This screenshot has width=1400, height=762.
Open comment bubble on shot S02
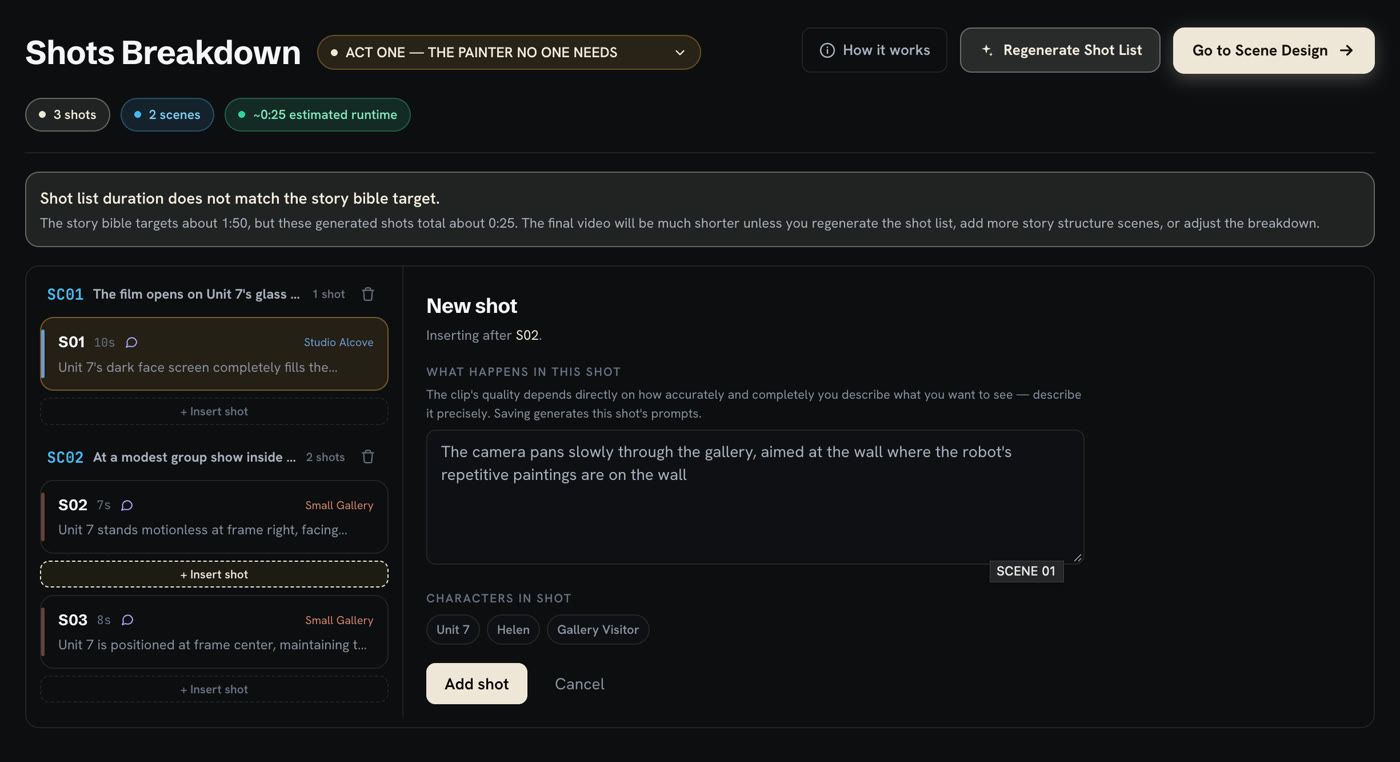pyautogui.click(x=127, y=506)
